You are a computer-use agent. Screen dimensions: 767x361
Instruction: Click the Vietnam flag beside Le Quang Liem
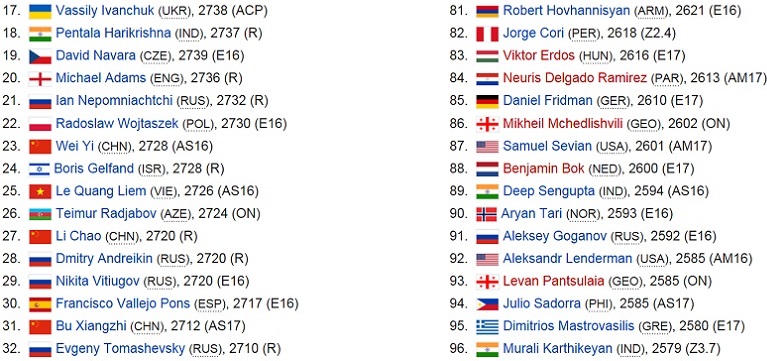[40, 192]
